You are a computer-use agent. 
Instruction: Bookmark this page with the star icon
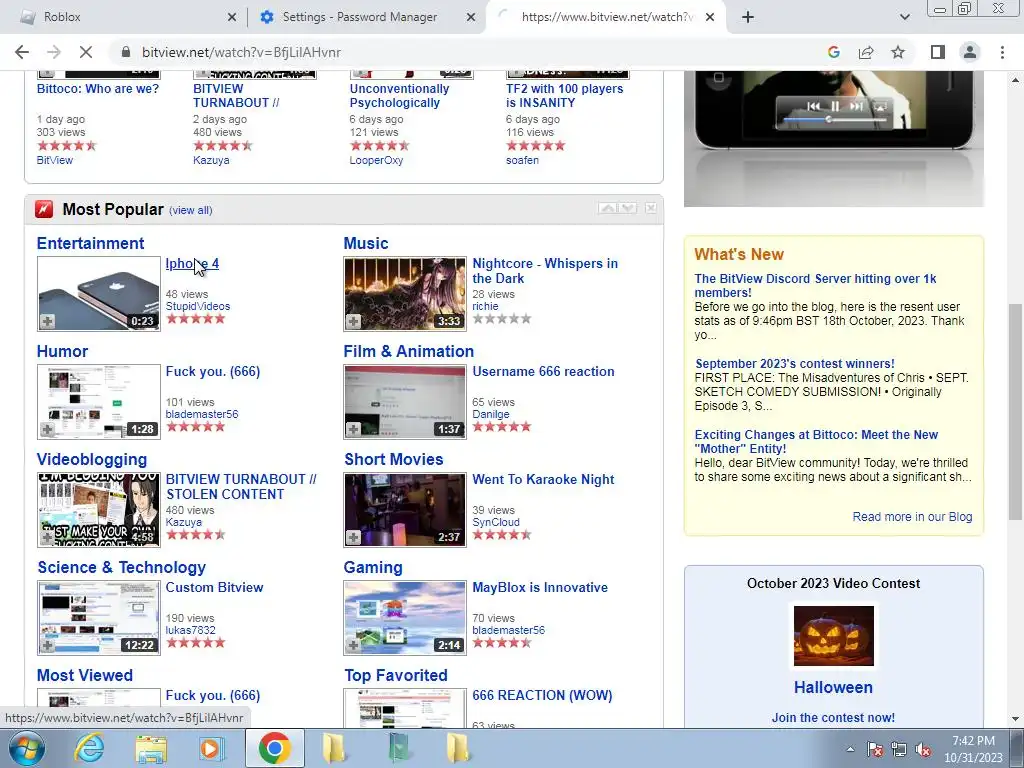pos(898,52)
